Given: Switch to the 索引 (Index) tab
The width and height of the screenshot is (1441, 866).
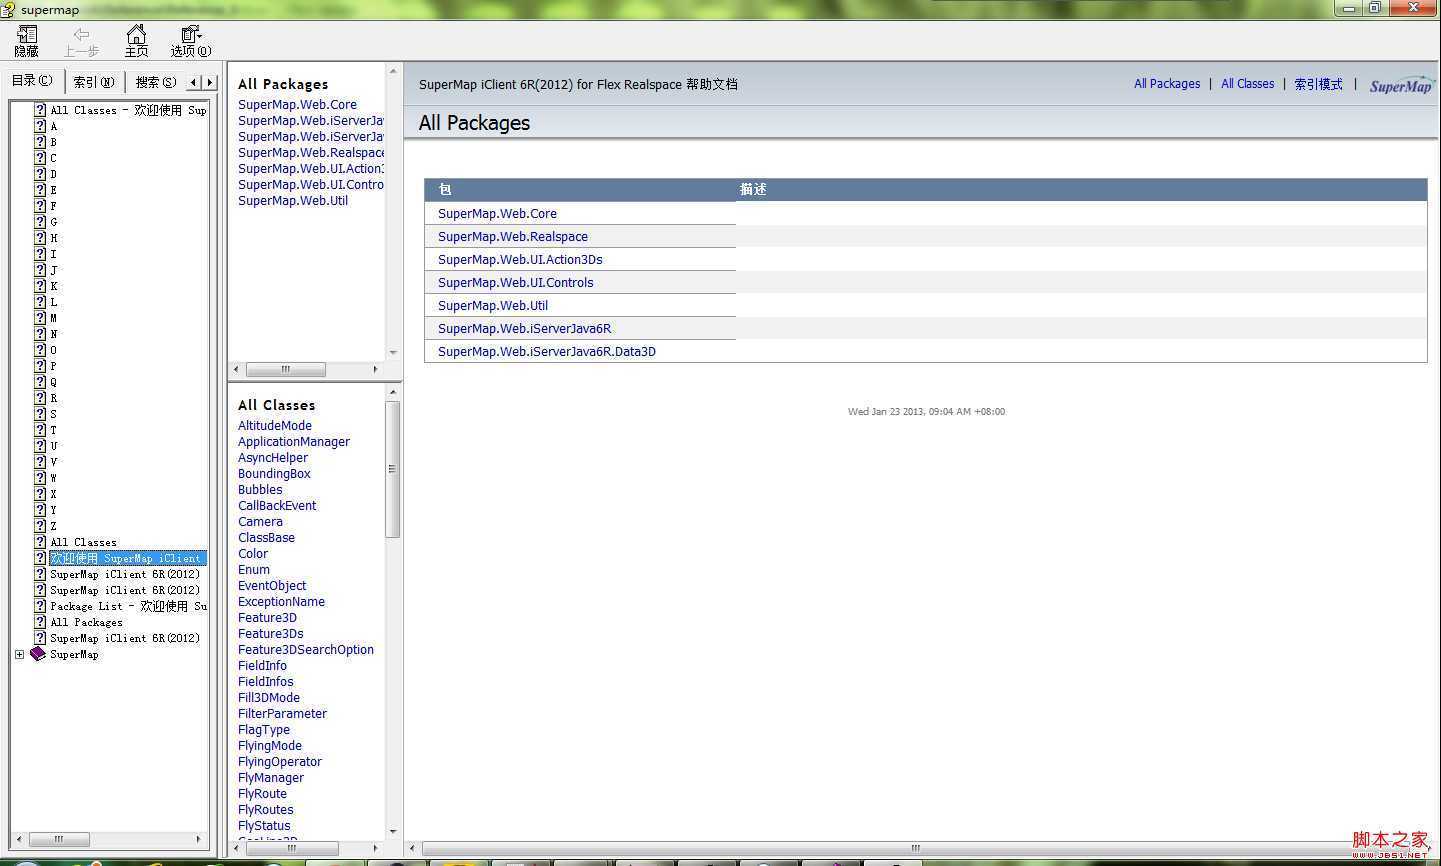Looking at the screenshot, I should click(94, 82).
